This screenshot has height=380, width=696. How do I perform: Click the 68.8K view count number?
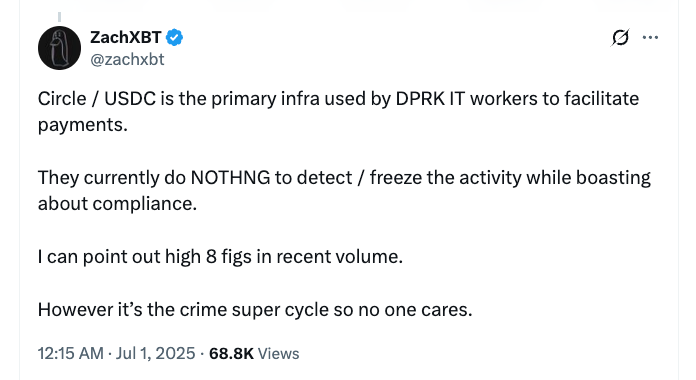(231, 353)
